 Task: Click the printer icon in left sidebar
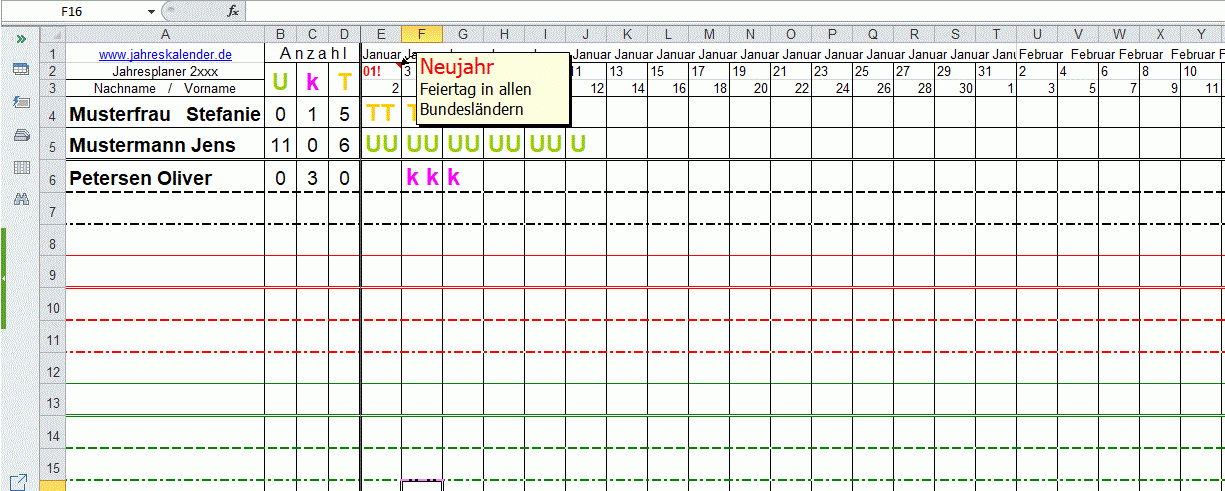coord(21,135)
